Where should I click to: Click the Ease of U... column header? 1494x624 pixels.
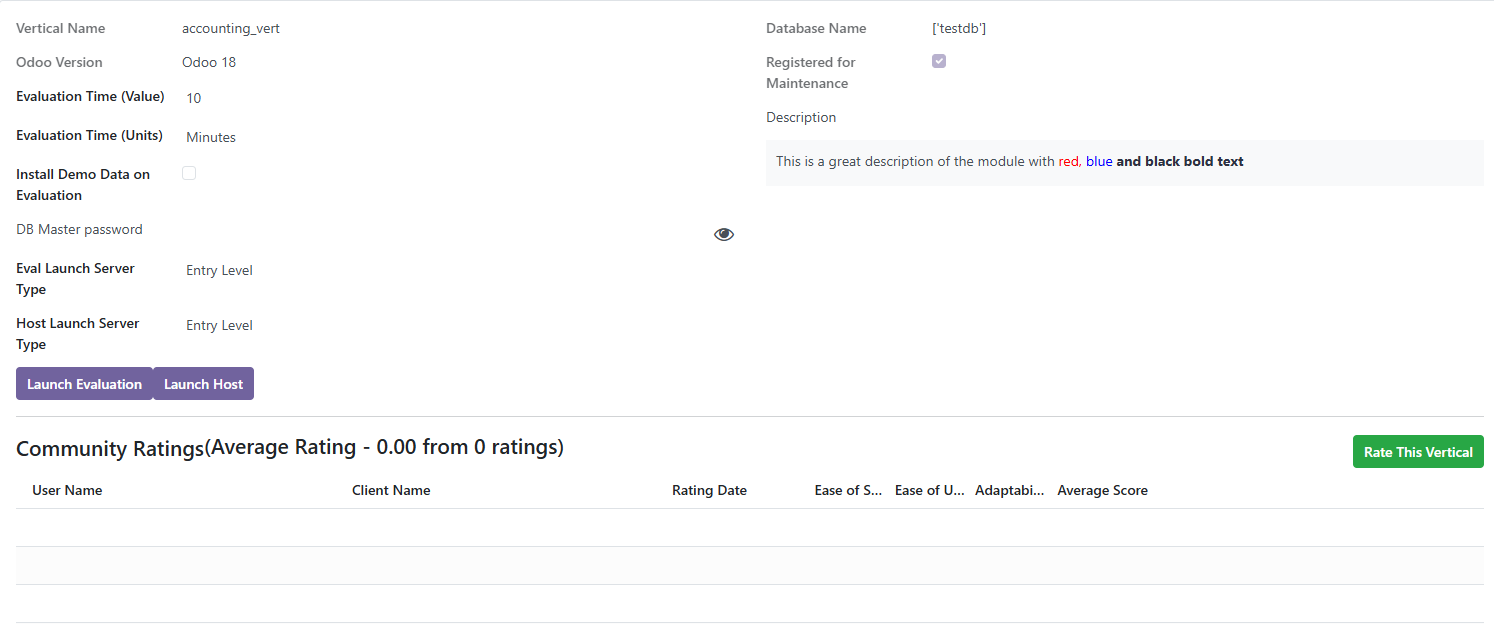(930, 490)
